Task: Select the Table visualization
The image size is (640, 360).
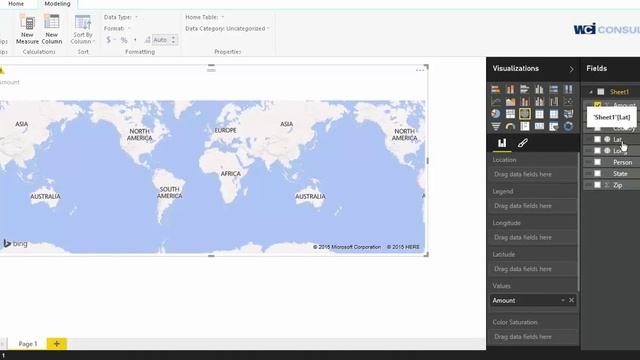Action: [539, 114]
